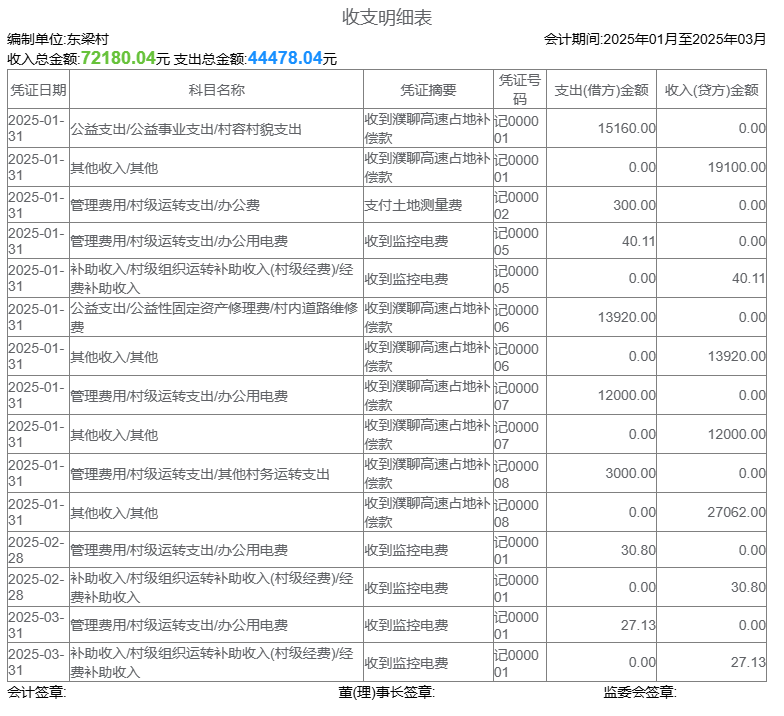Image resolution: width=784 pixels, height=716 pixels.
Task: Click the 支出(借方)金额 column header
Action: click(x=601, y=90)
